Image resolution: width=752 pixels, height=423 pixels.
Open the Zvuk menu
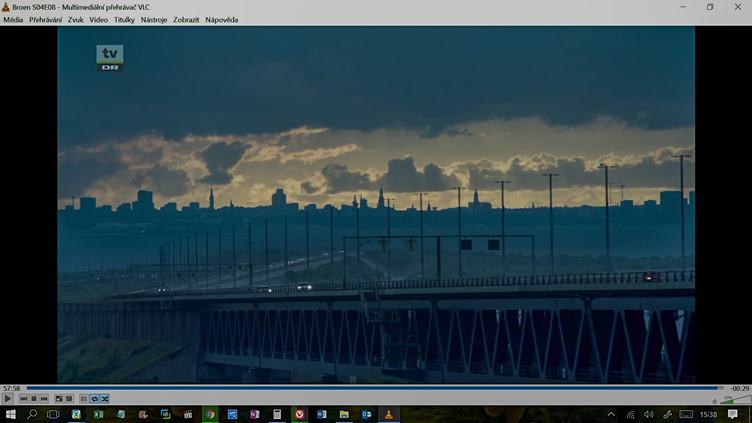tap(75, 20)
